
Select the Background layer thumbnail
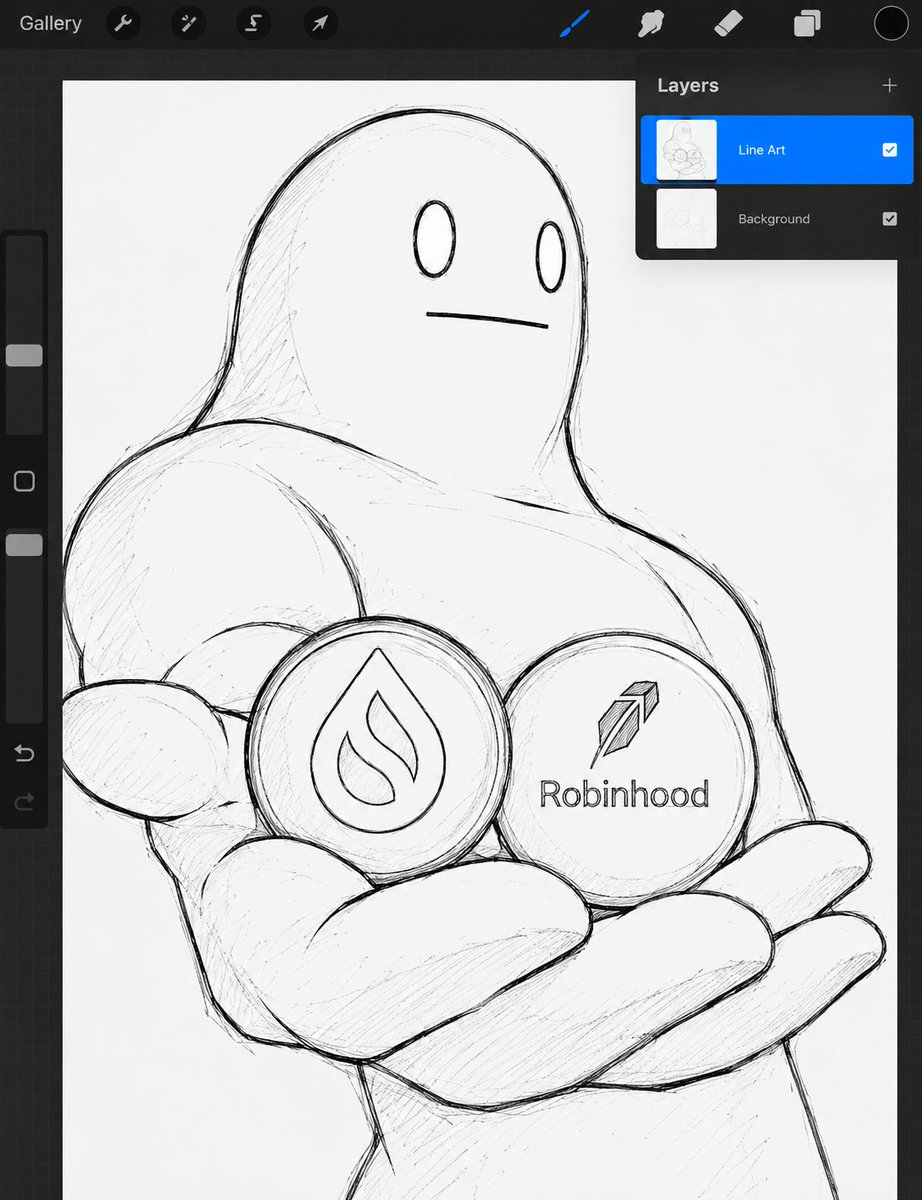(686, 219)
